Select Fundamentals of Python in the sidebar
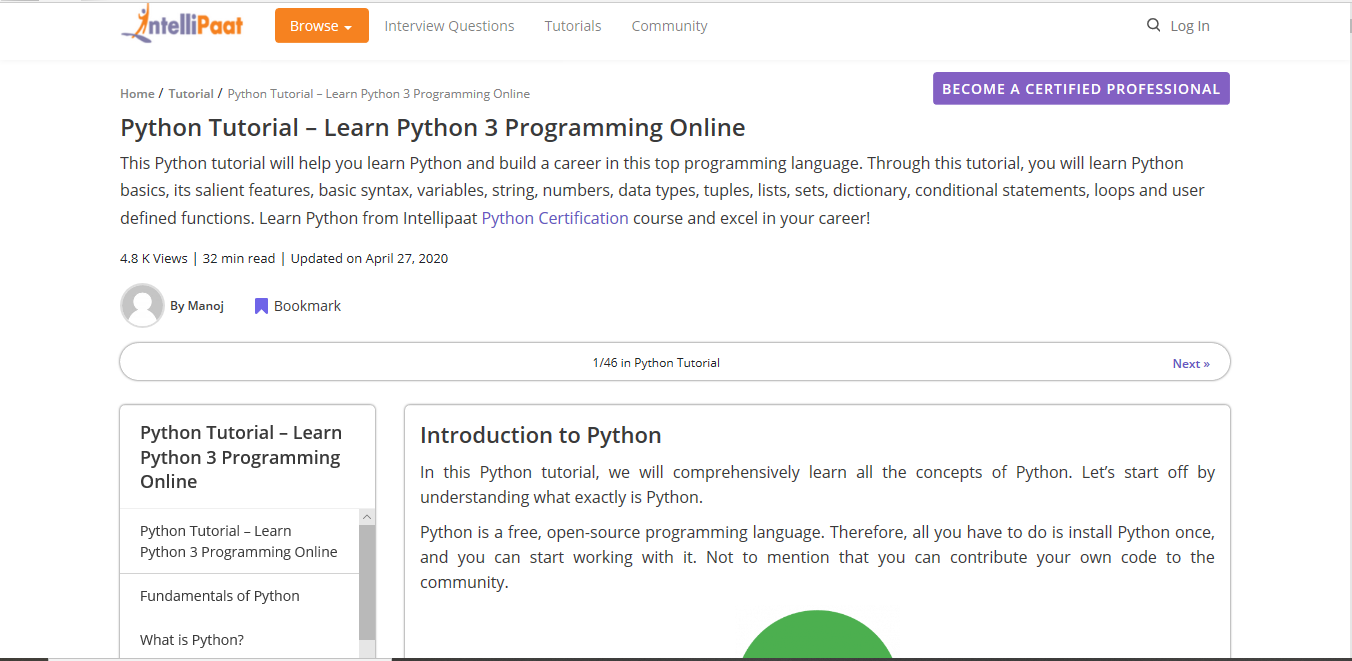The height and width of the screenshot is (661, 1352). 219,595
